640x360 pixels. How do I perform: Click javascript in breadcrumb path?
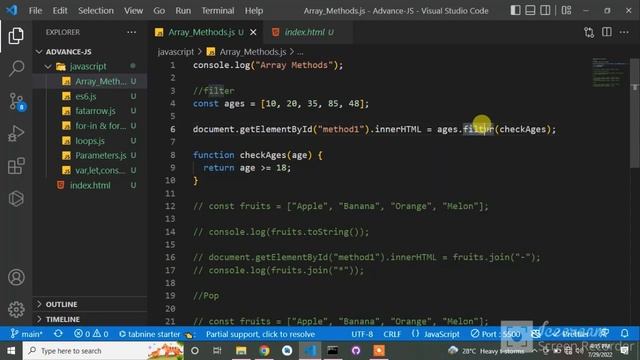pyautogui.click(x=176, y=52)
